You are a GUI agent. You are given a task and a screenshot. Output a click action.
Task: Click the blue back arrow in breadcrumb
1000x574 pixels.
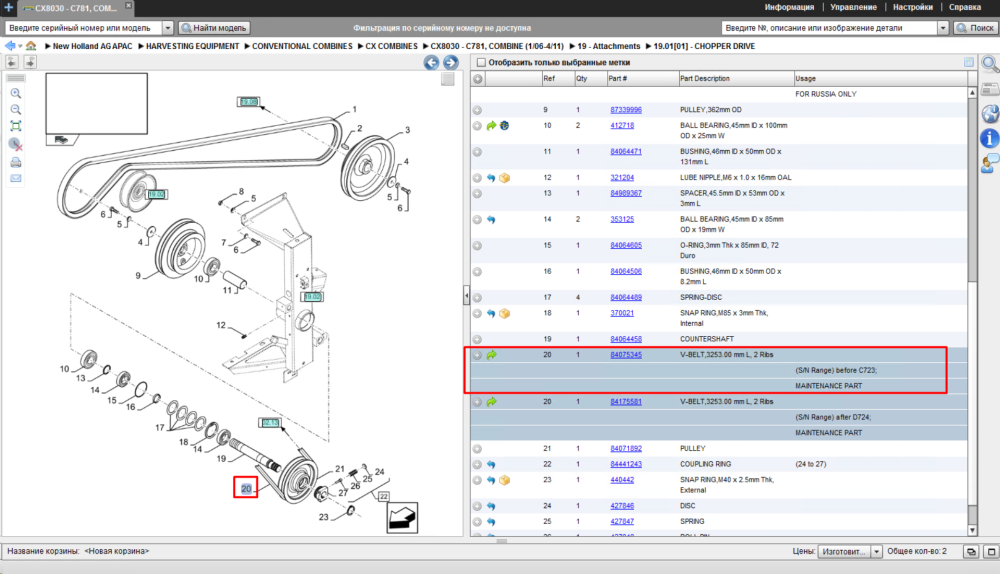click(10, 46)
